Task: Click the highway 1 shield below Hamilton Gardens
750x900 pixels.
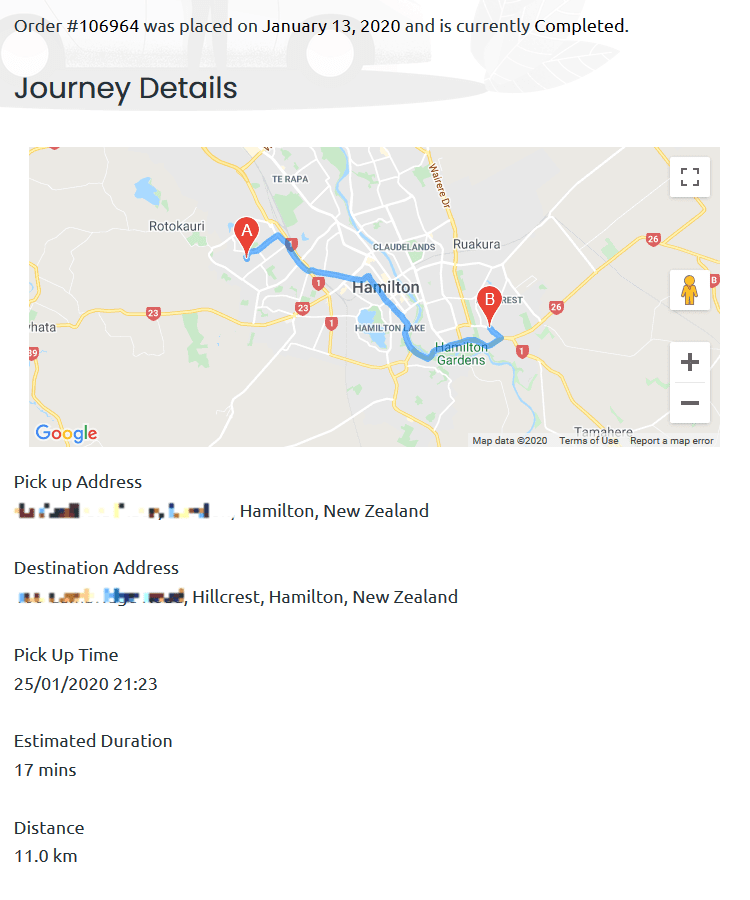Action: pyautogui.click(x=522, y=351)
